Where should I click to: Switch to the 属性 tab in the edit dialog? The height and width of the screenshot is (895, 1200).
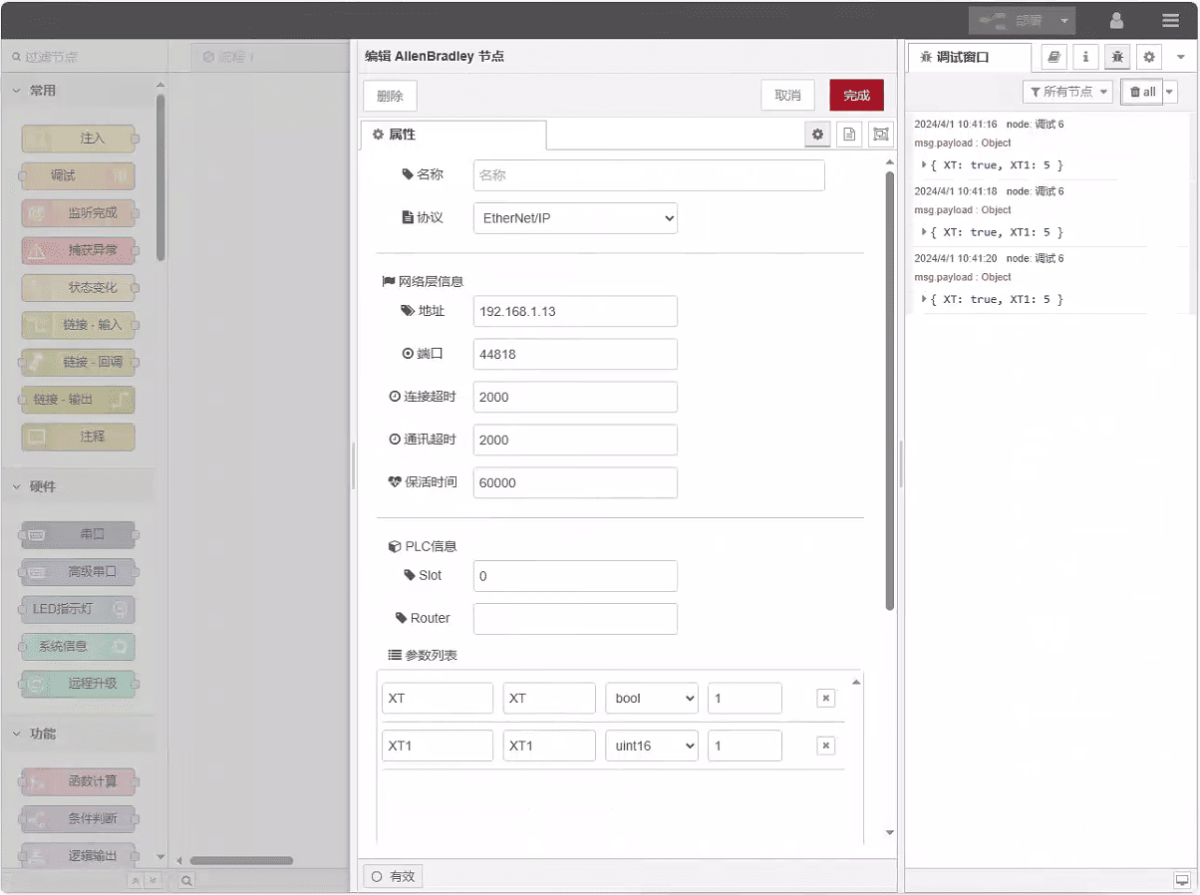pyautogui.click(x=453, y=133)
